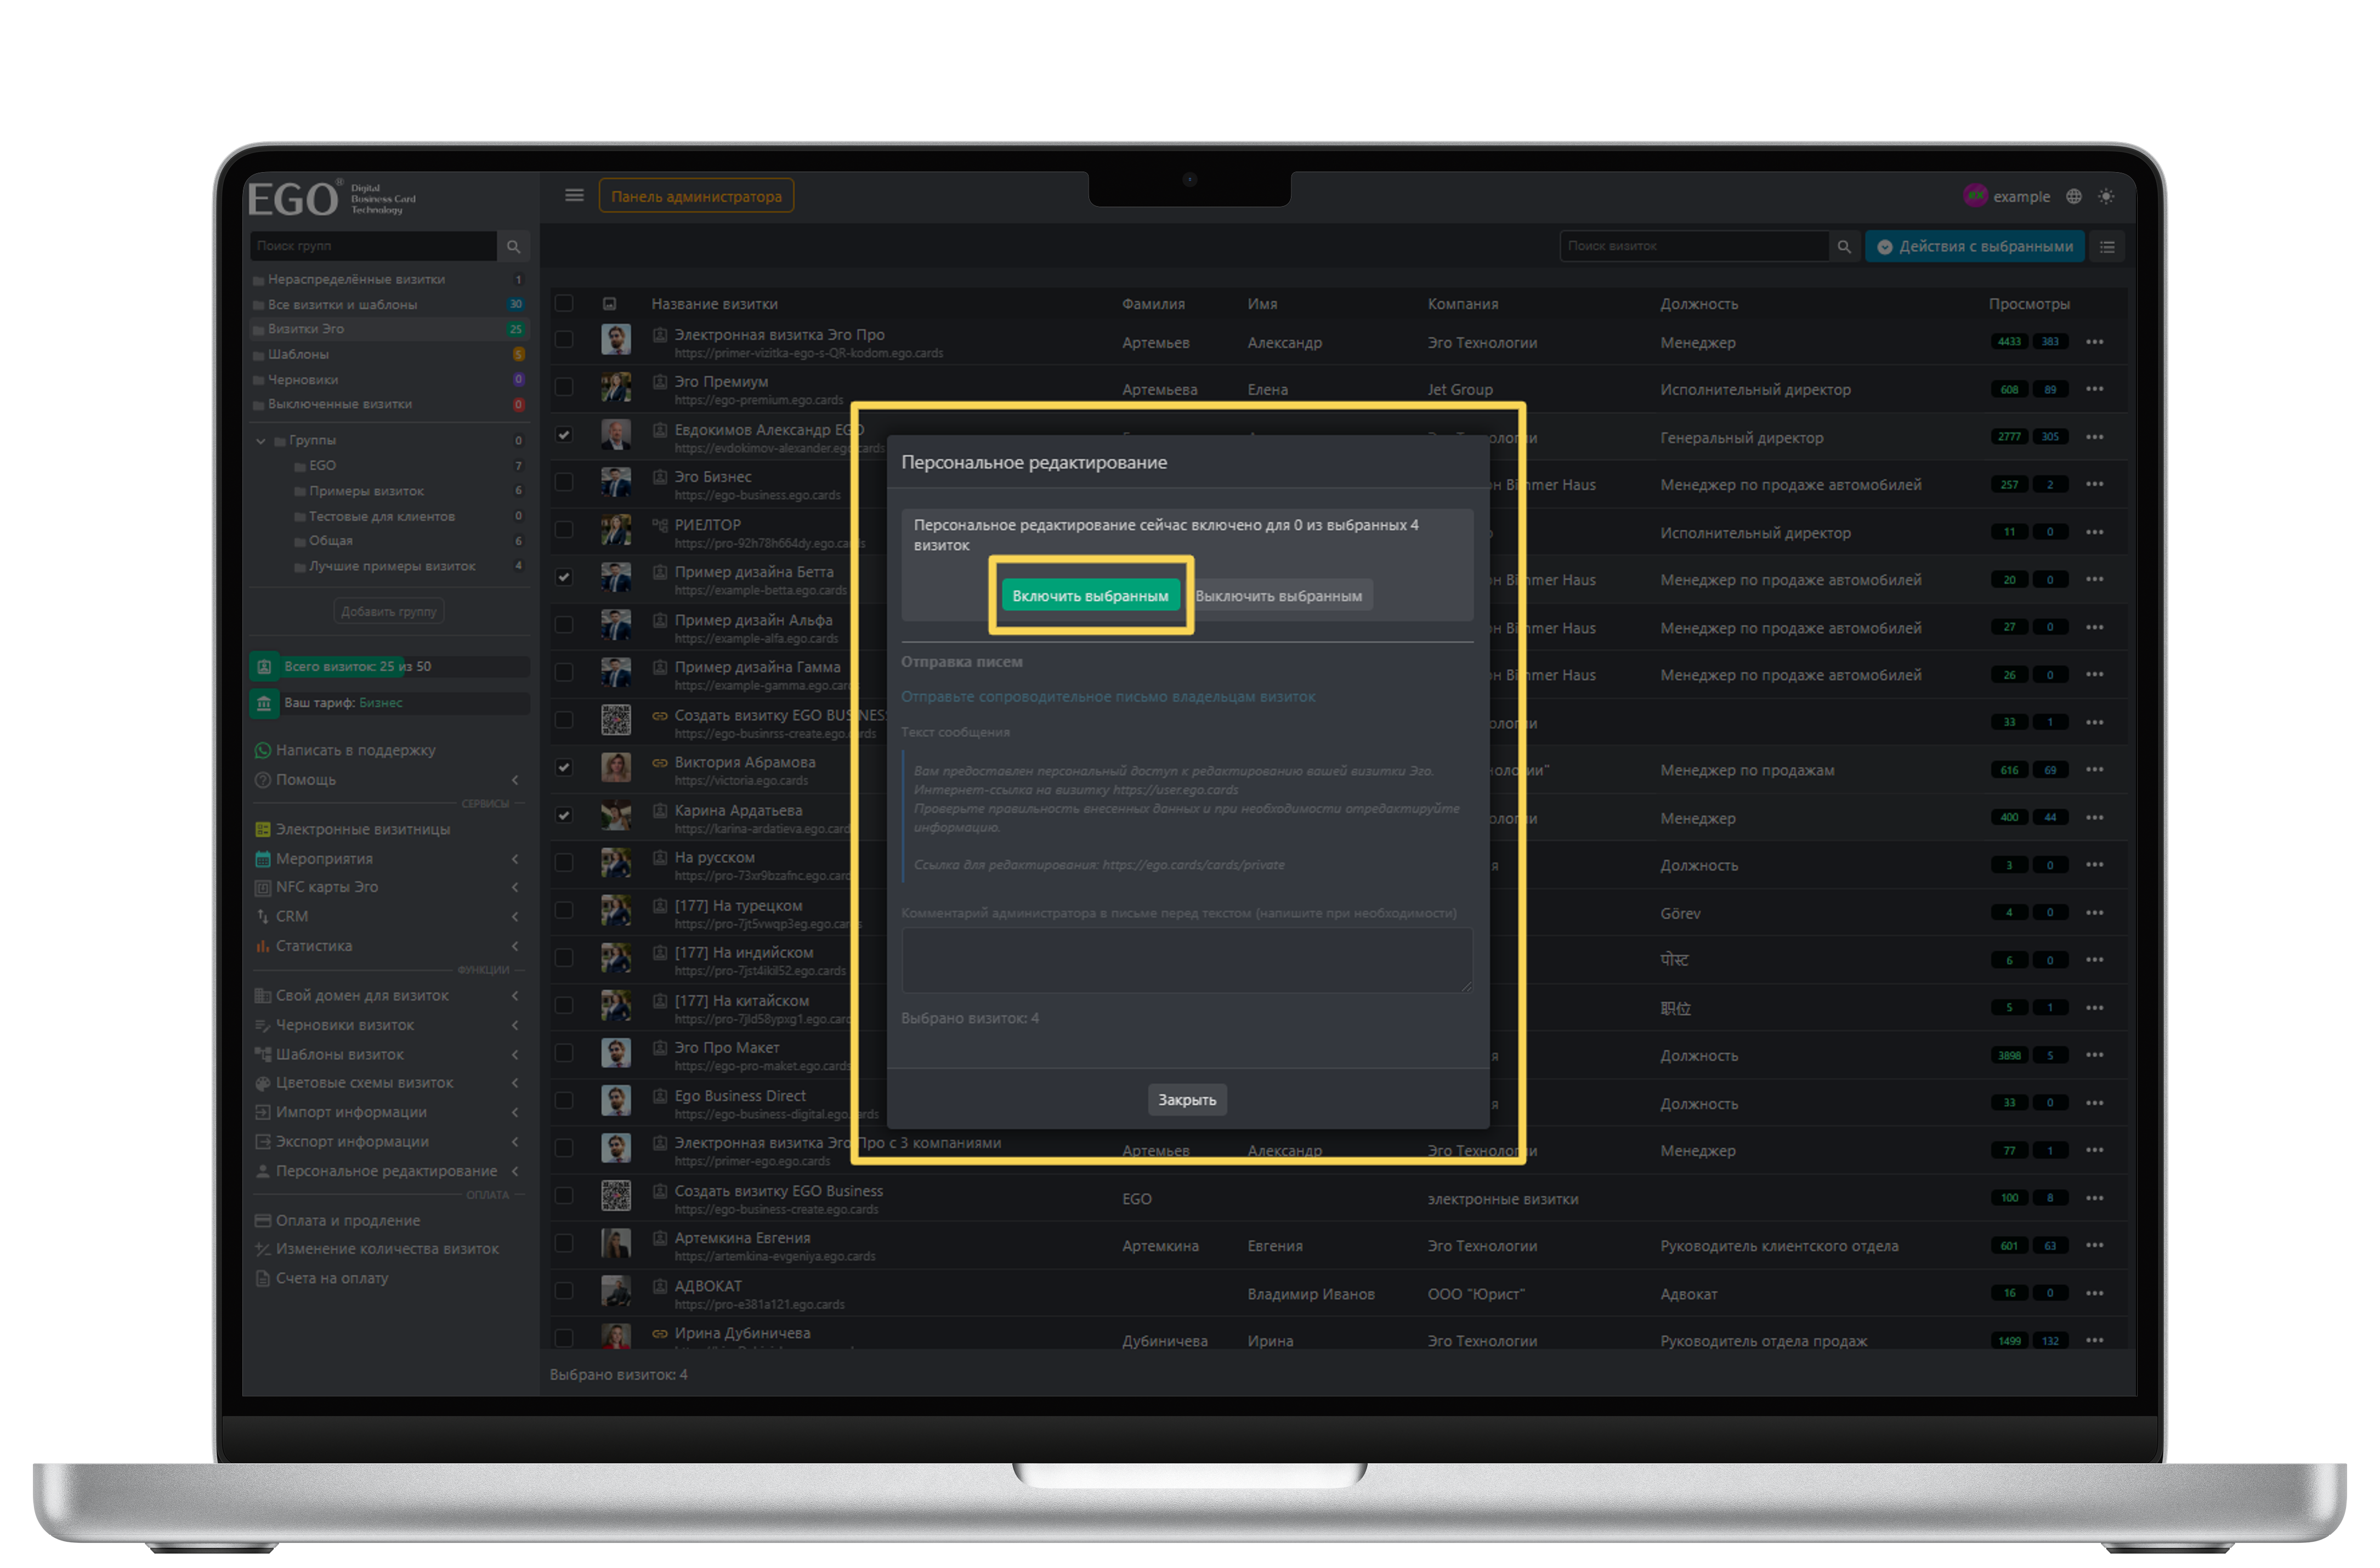Screen dimensions: 2380x1568
Task: Check the Эго Бизнес row checkbox
Action: [564, 481]
